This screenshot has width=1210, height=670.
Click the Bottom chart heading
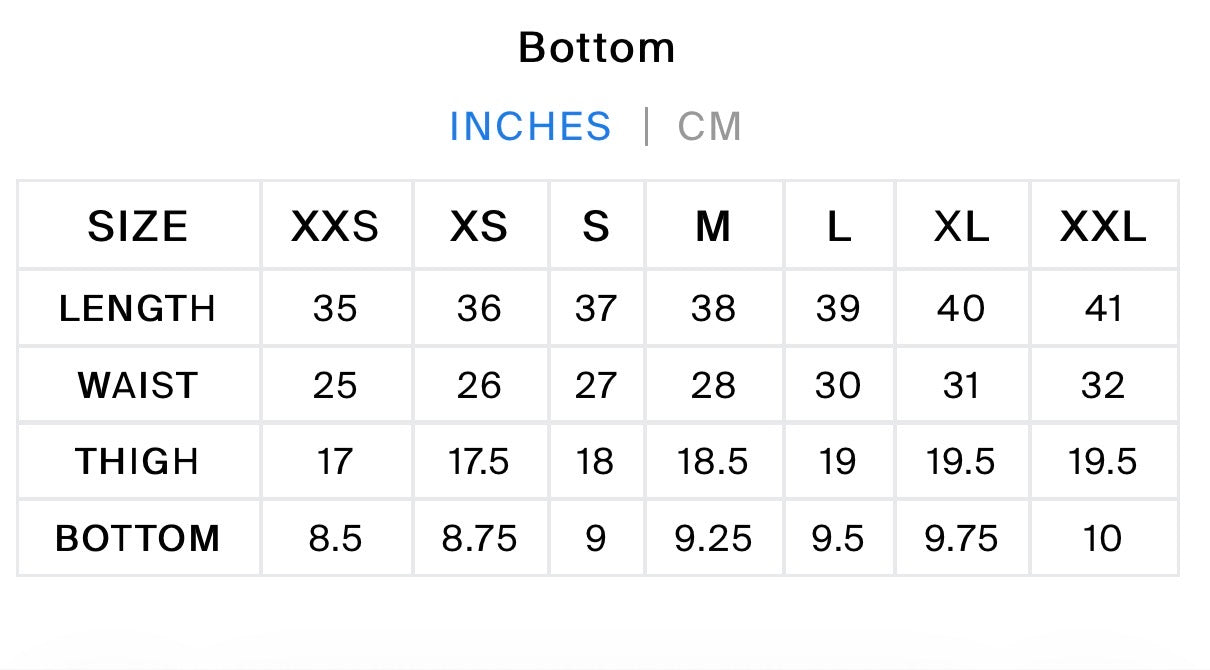tap(597, 48)
